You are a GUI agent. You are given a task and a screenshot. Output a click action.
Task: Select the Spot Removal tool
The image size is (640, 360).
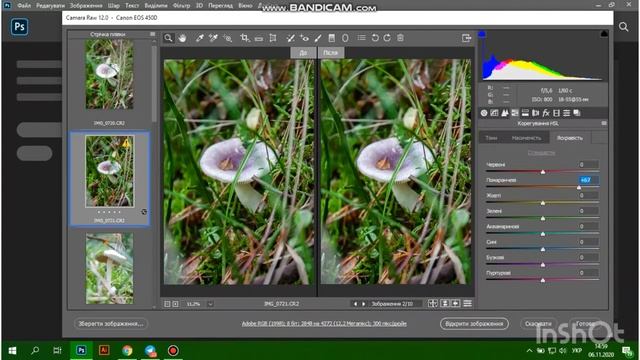coord(290,38)
